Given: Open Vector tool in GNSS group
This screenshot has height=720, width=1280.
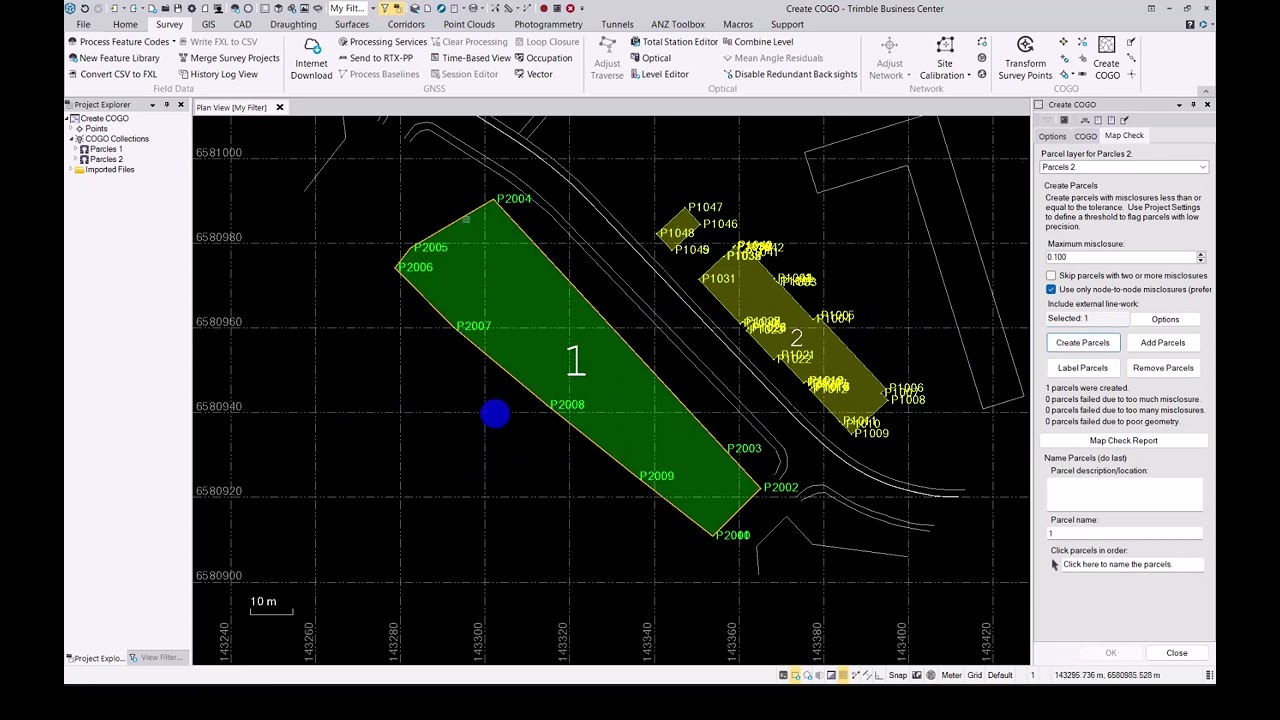Looking at the screenshot, I should click(x=533, y=74).
